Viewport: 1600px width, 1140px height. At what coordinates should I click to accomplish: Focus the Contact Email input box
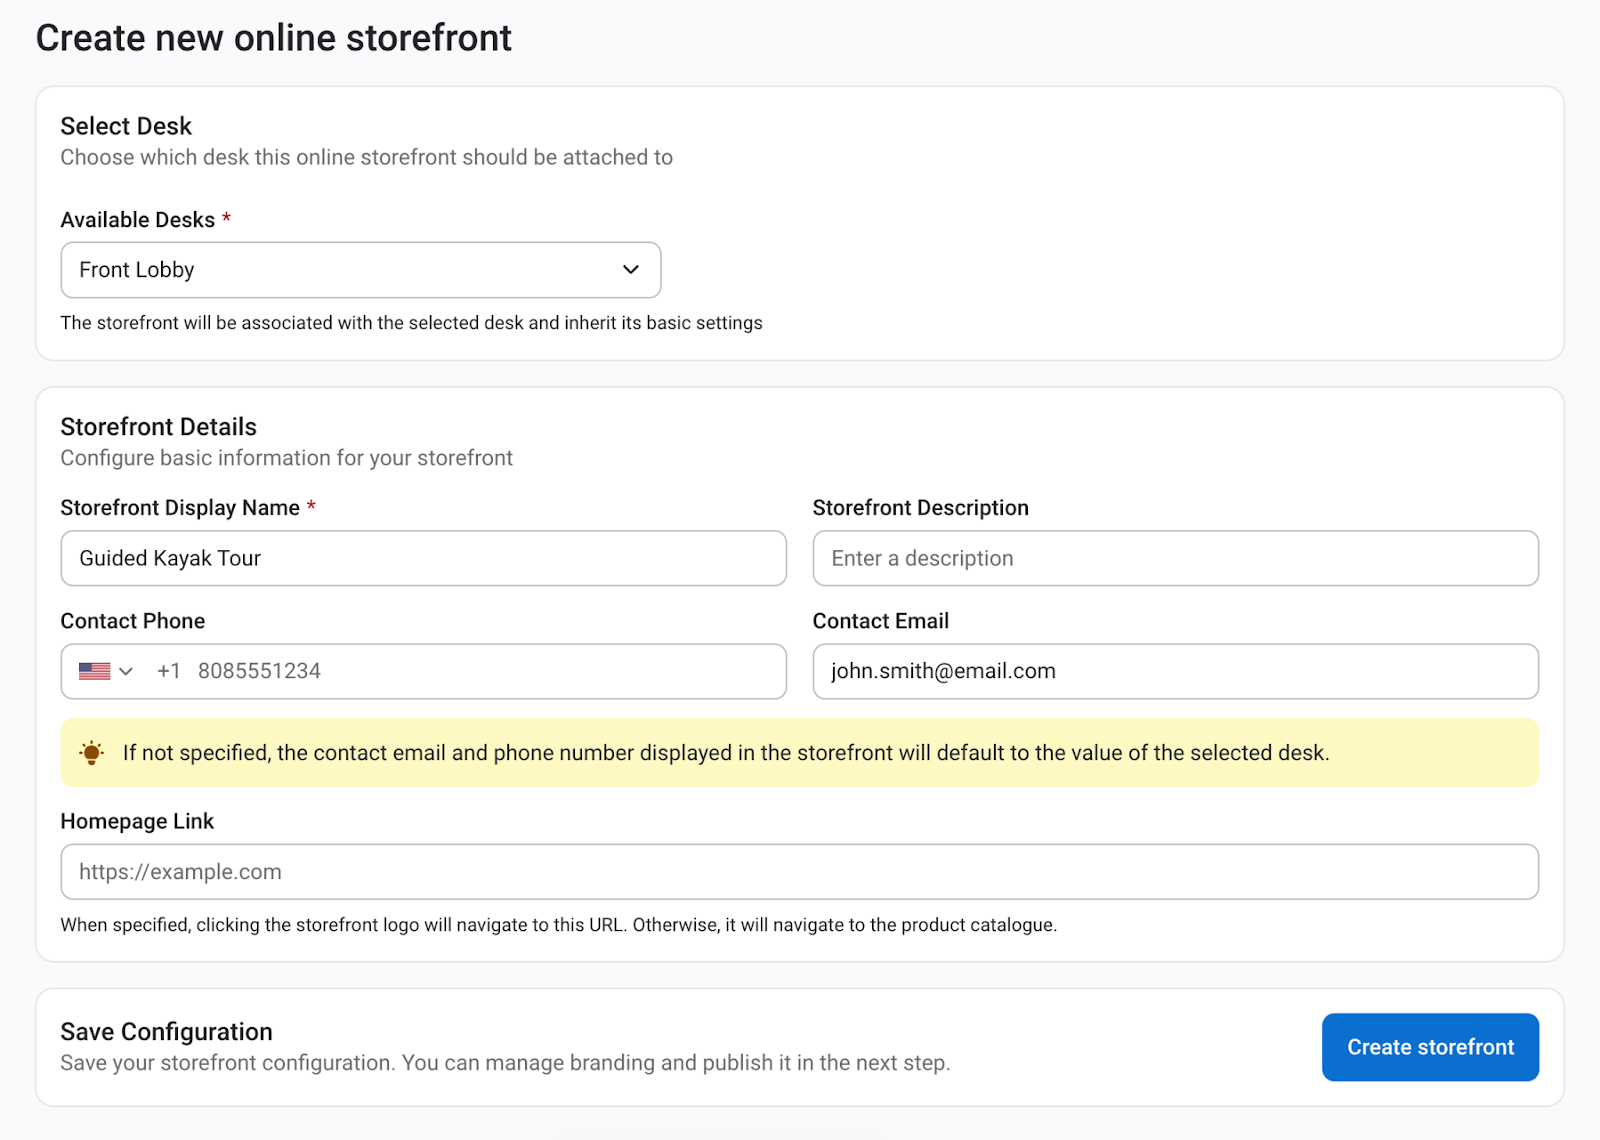(x=1175, y=671)
